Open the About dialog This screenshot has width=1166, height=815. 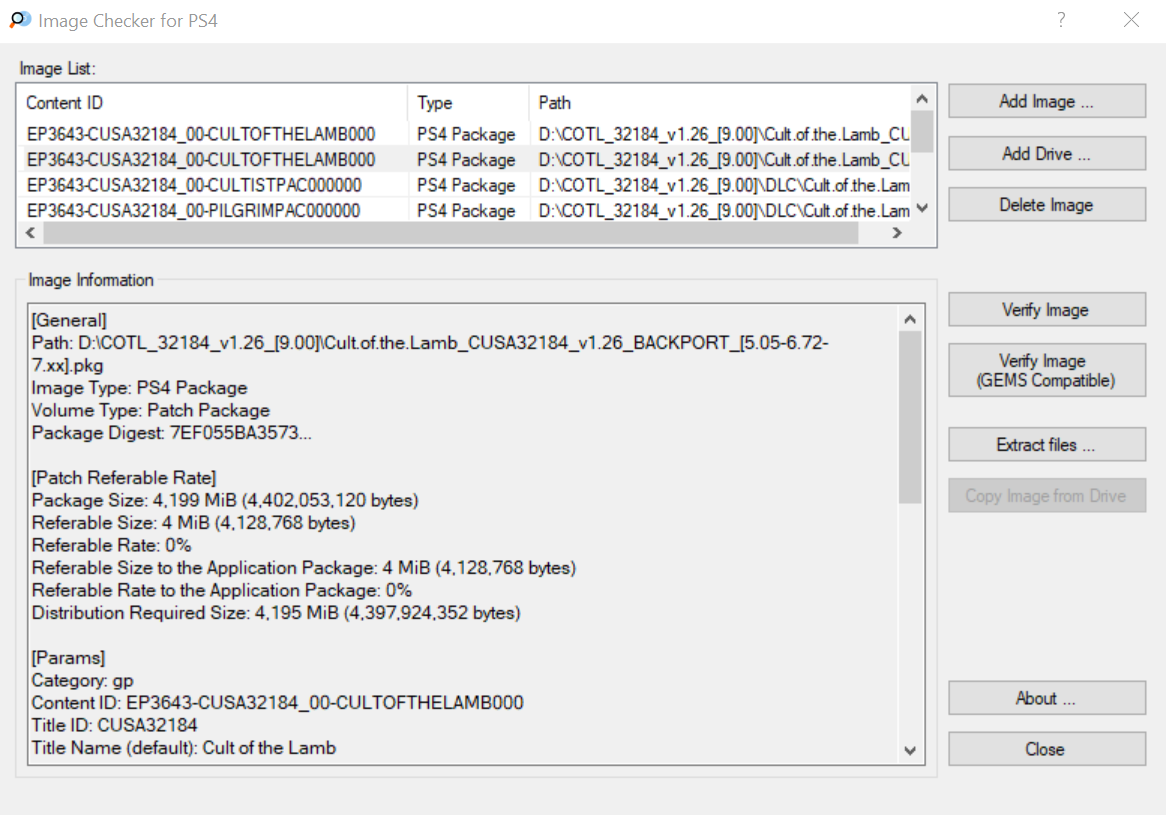click(1046, 699)
